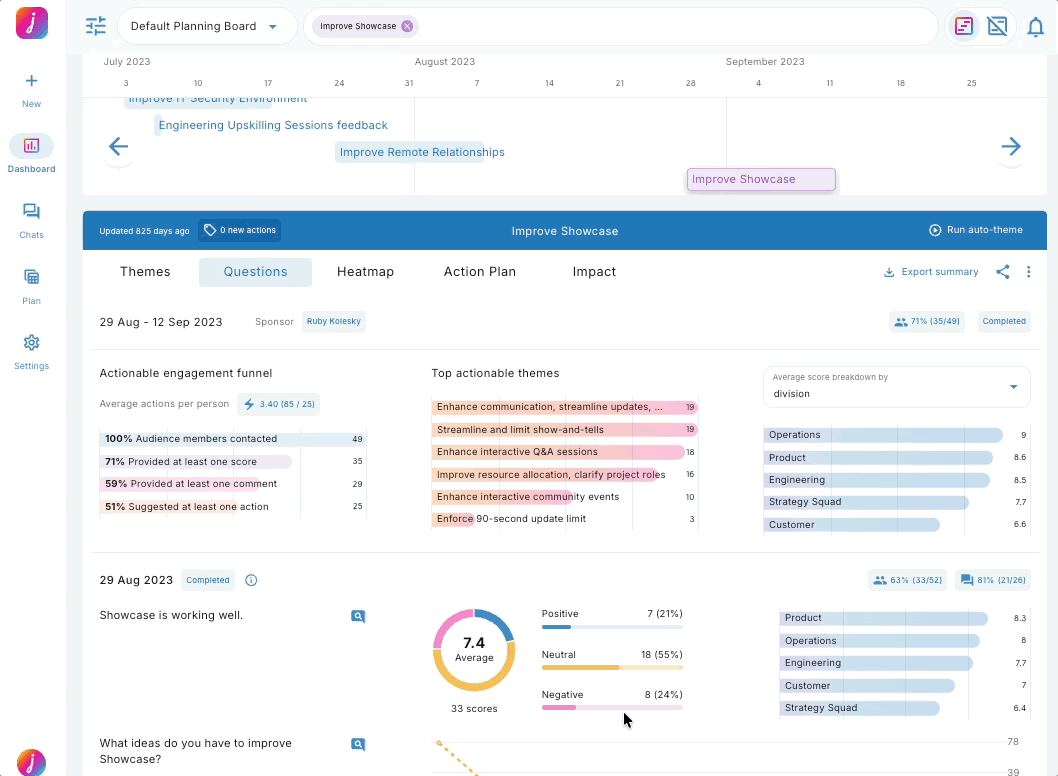Click the info icon next to Completed
This screenshot has height=776, width=1058.
(251, 580)
